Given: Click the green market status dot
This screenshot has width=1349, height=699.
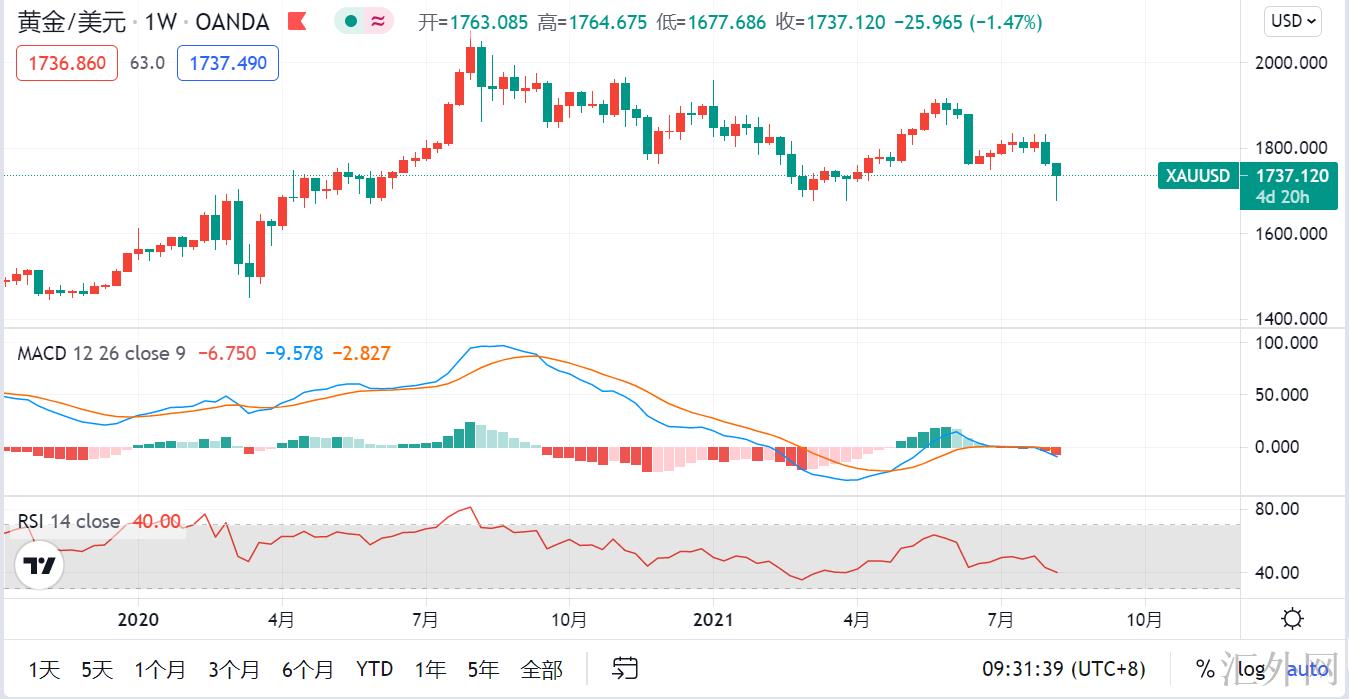Looking at the screenshot, I should (350, 21).
